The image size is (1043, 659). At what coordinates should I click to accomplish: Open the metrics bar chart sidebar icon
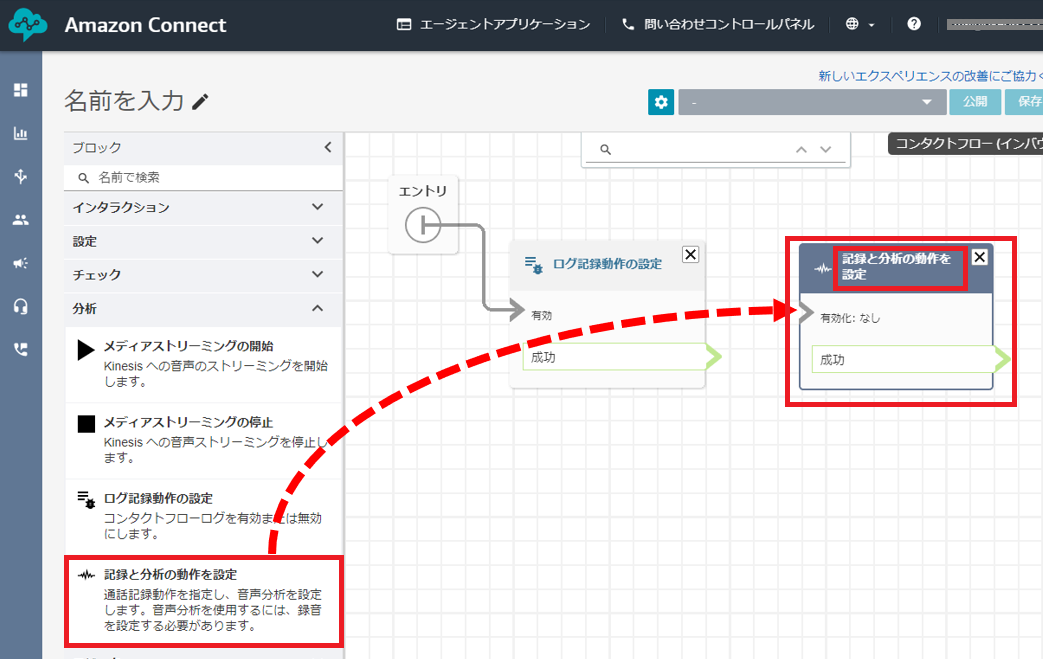point(21,133)
